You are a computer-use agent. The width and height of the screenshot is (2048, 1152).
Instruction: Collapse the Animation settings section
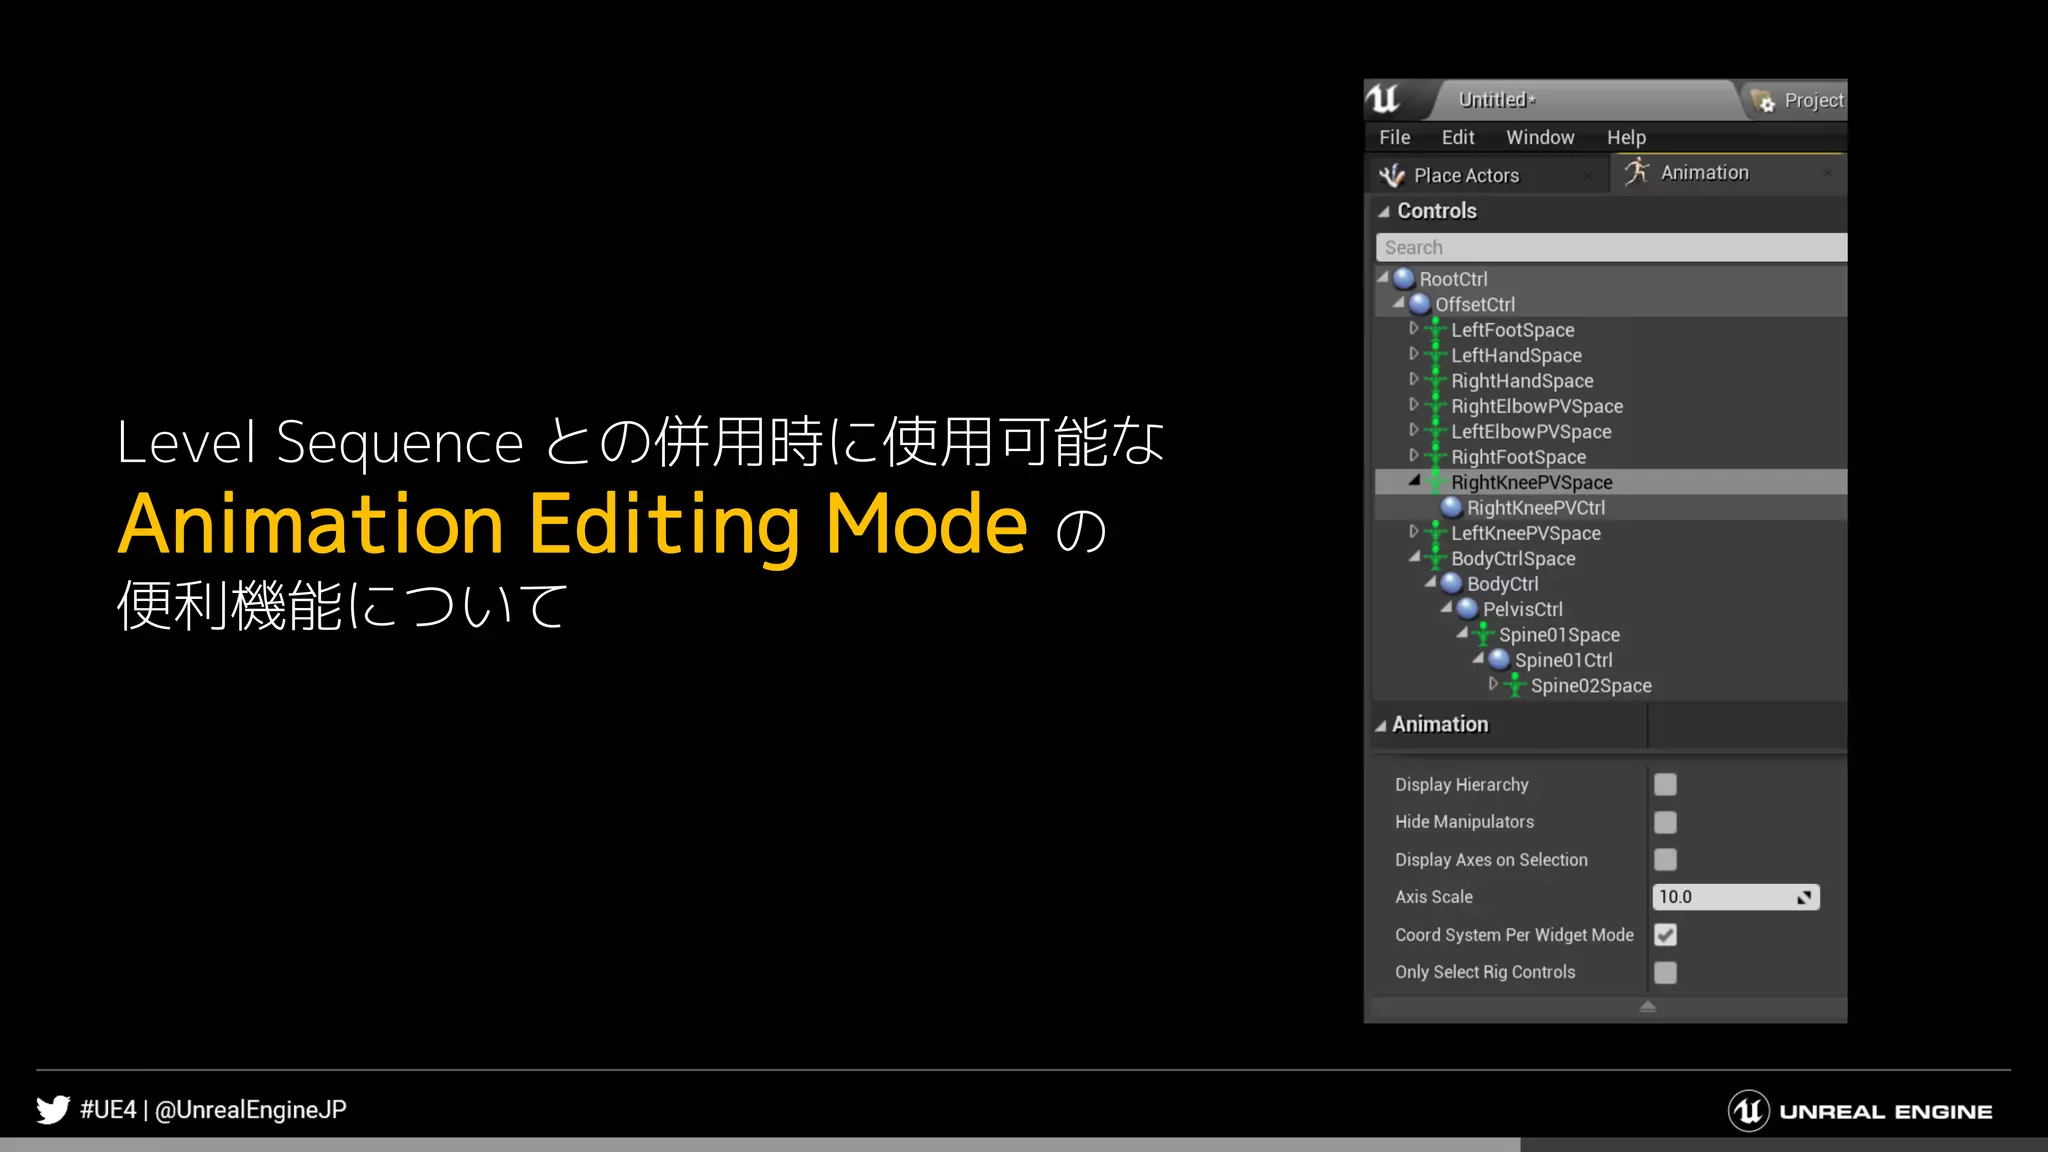pyautogui.click(x=1381, y=726)
